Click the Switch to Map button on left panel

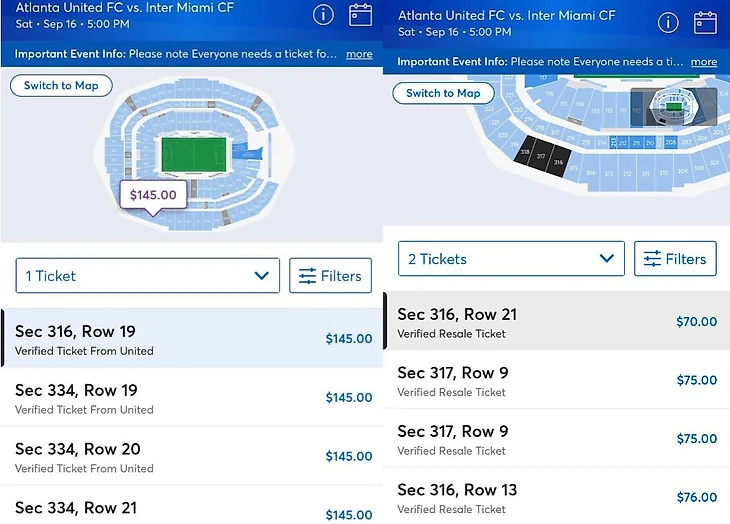[61, 86]
